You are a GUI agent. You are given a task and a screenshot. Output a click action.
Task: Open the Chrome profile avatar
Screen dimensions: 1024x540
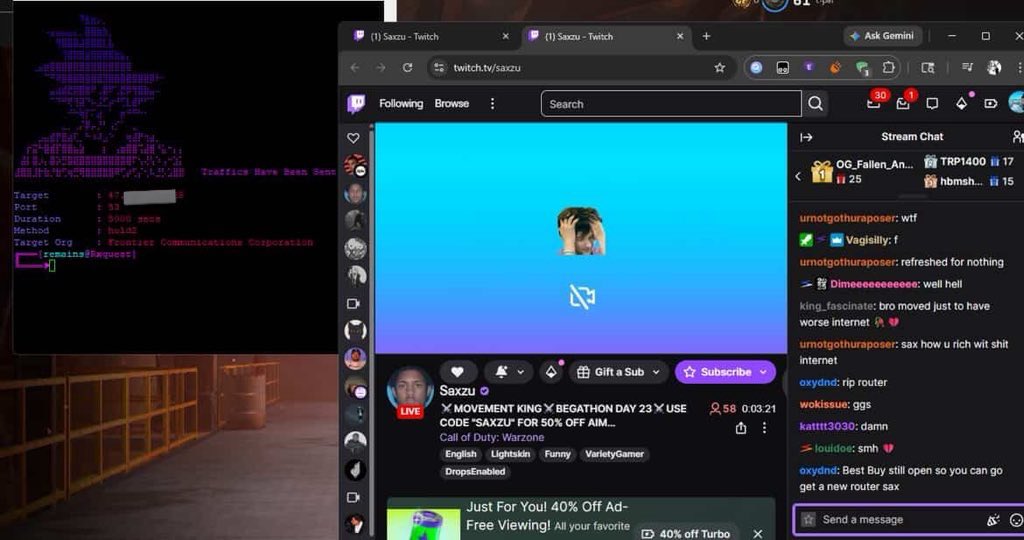(x=994, y=67)
